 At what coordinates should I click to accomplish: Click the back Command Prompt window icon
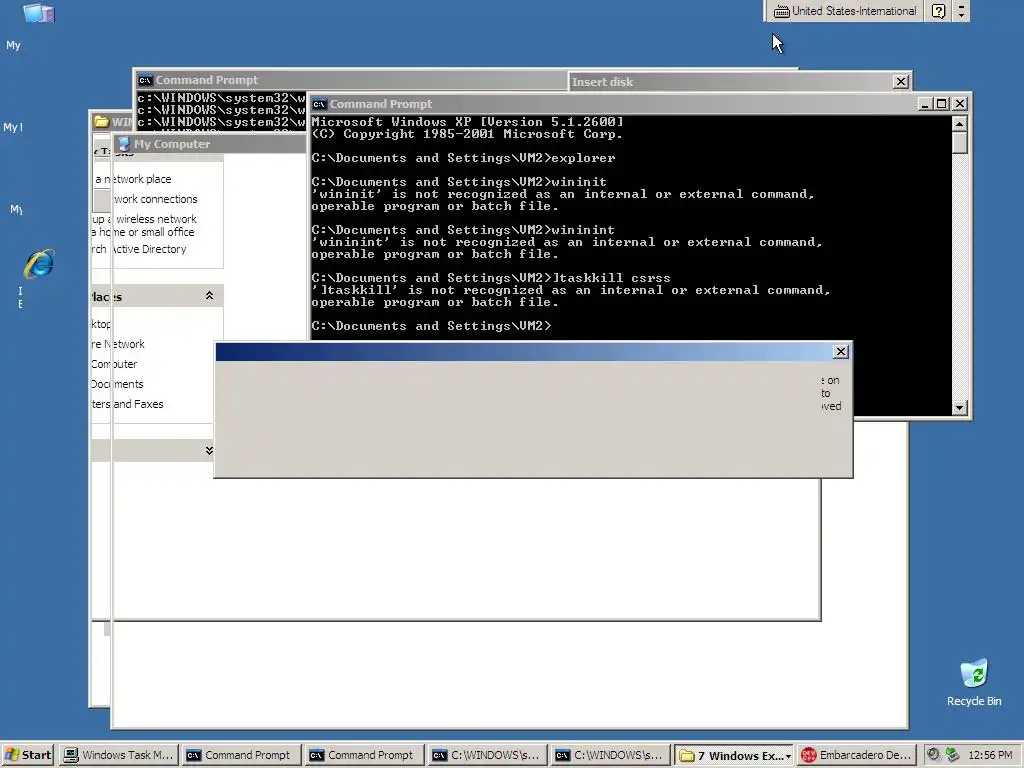pos(145,80)
